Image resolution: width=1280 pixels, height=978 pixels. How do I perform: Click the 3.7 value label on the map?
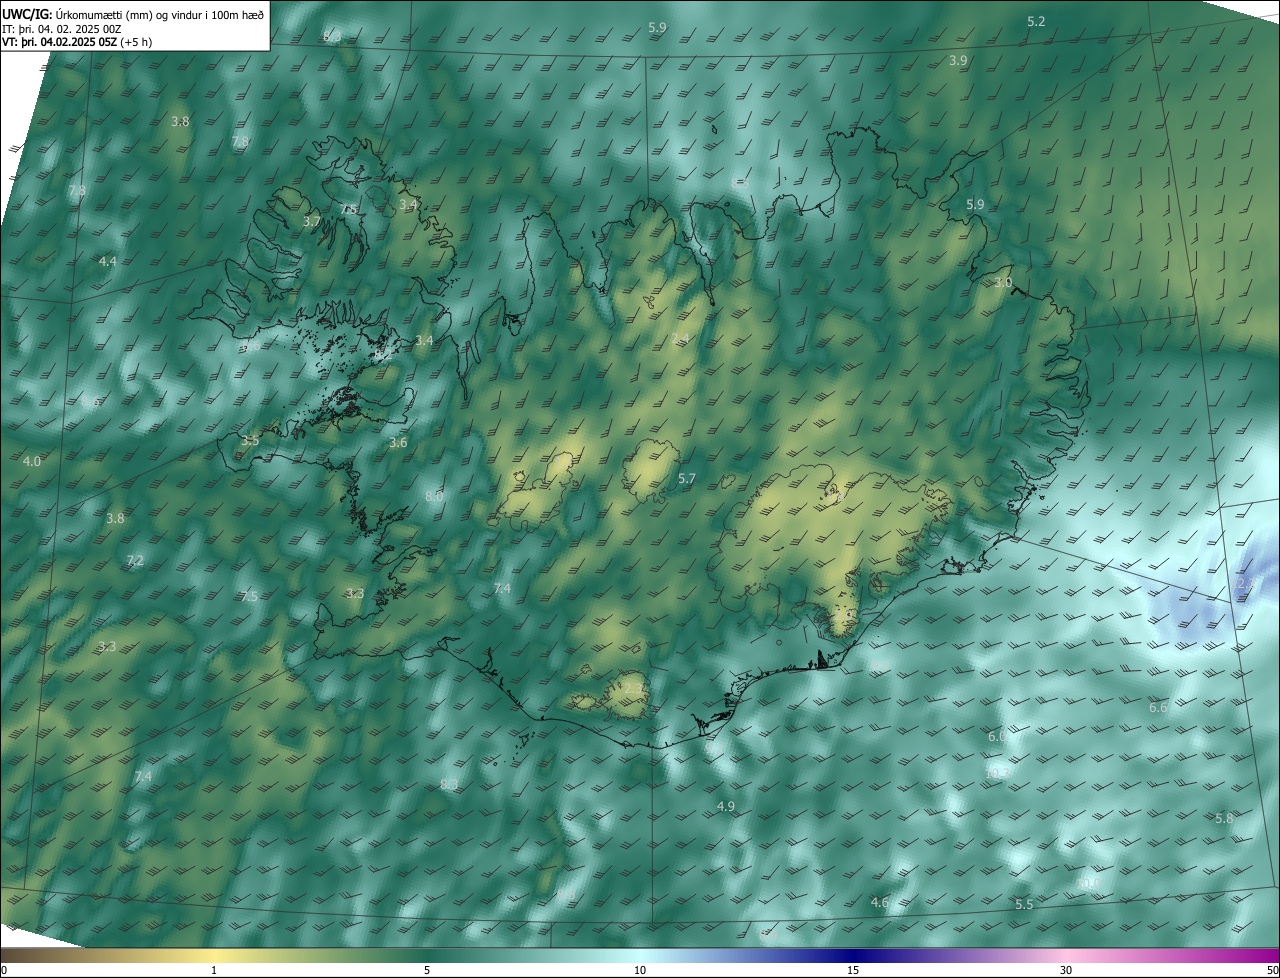(312, 221)
